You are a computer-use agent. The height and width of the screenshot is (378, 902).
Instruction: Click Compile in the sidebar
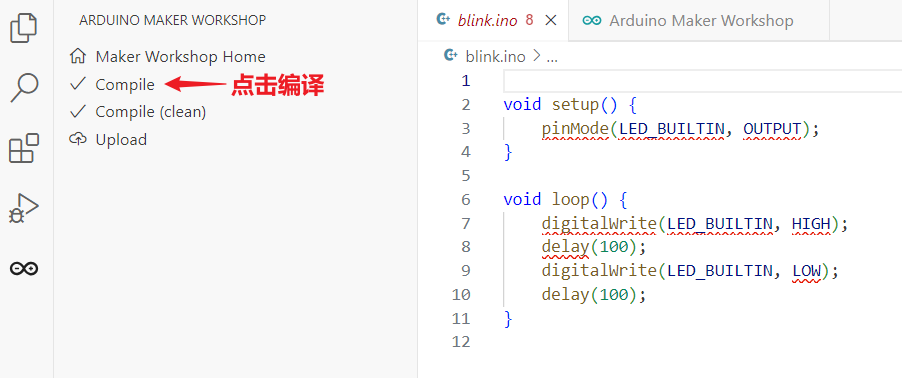click(x=125, y=85)
